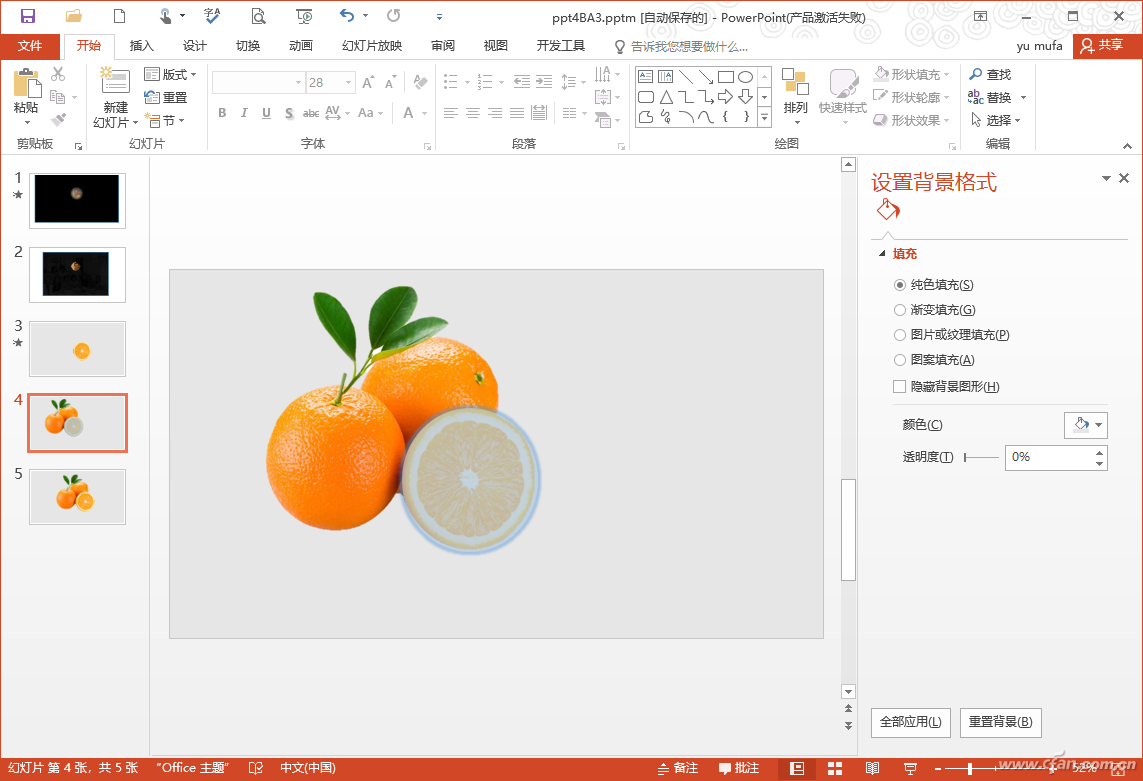The height and width of the screenshot is (781, 1143).
Task: Click the Find (查找) icon
Action: click(x=977, y=75)
